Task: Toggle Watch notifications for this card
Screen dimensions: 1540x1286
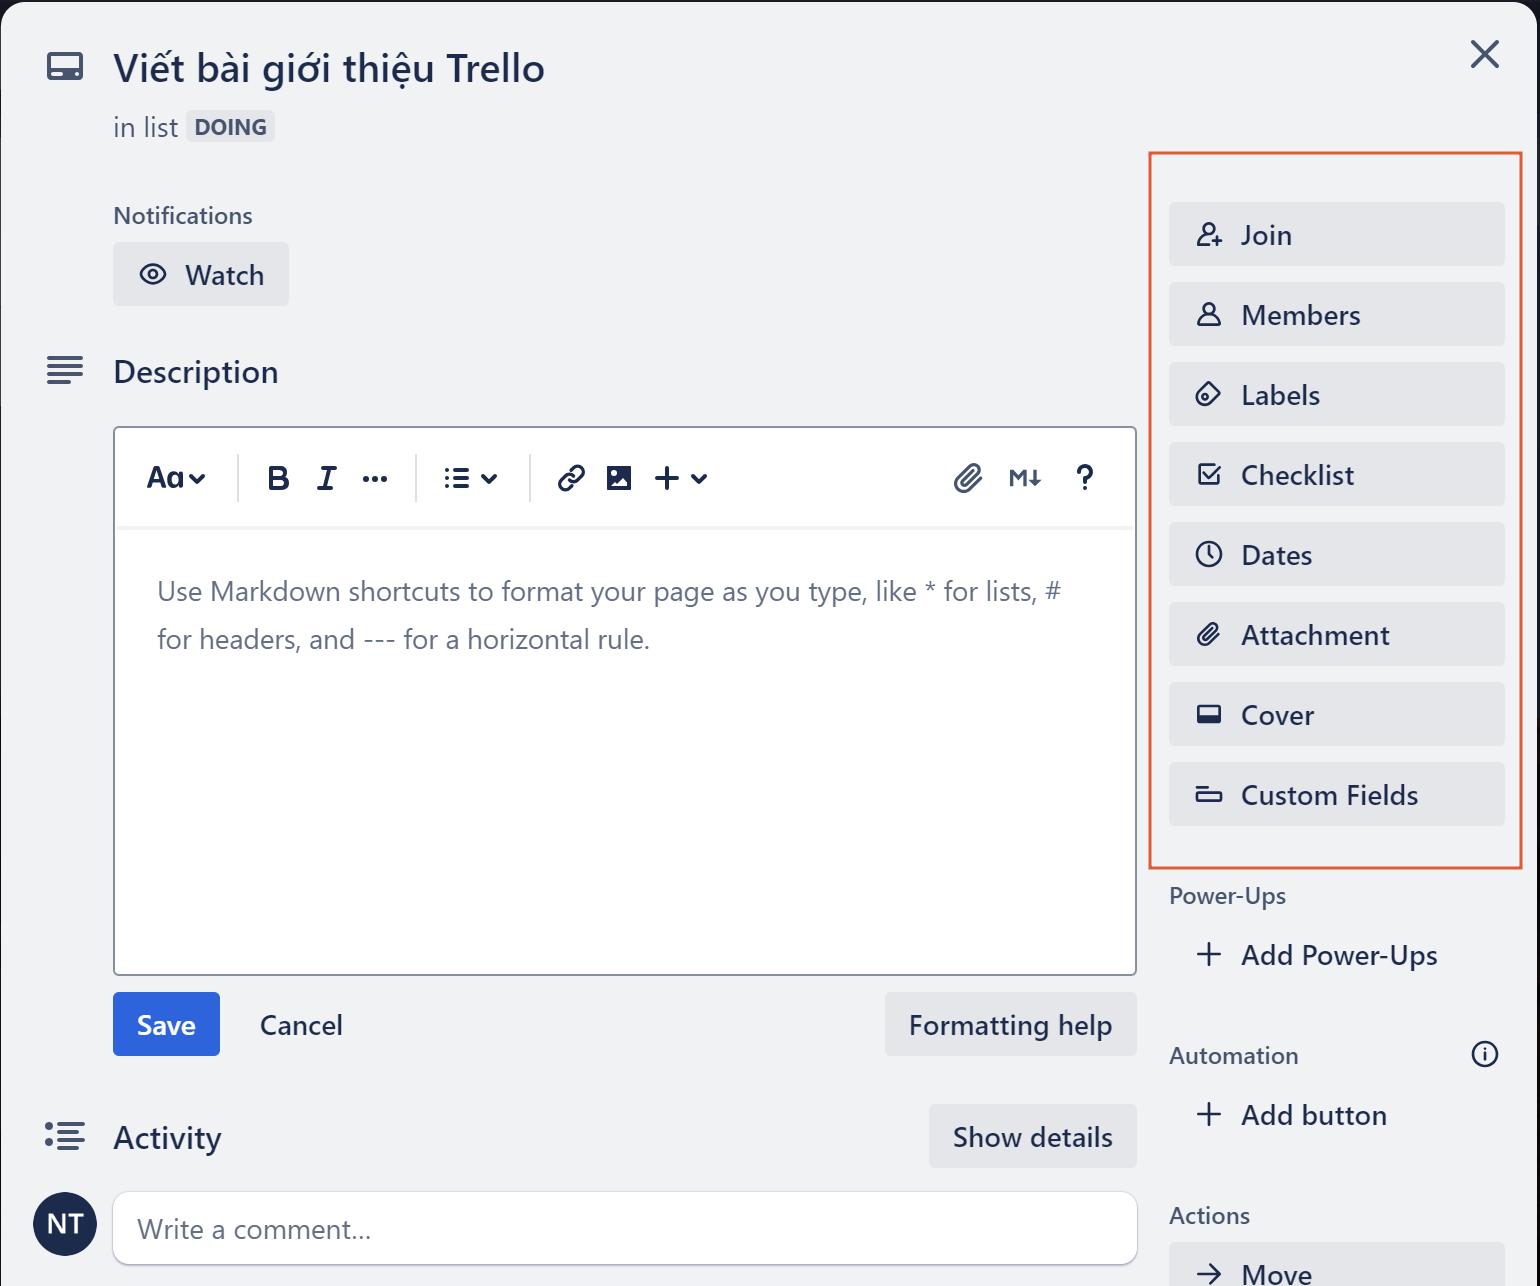Action: (201, 274)
